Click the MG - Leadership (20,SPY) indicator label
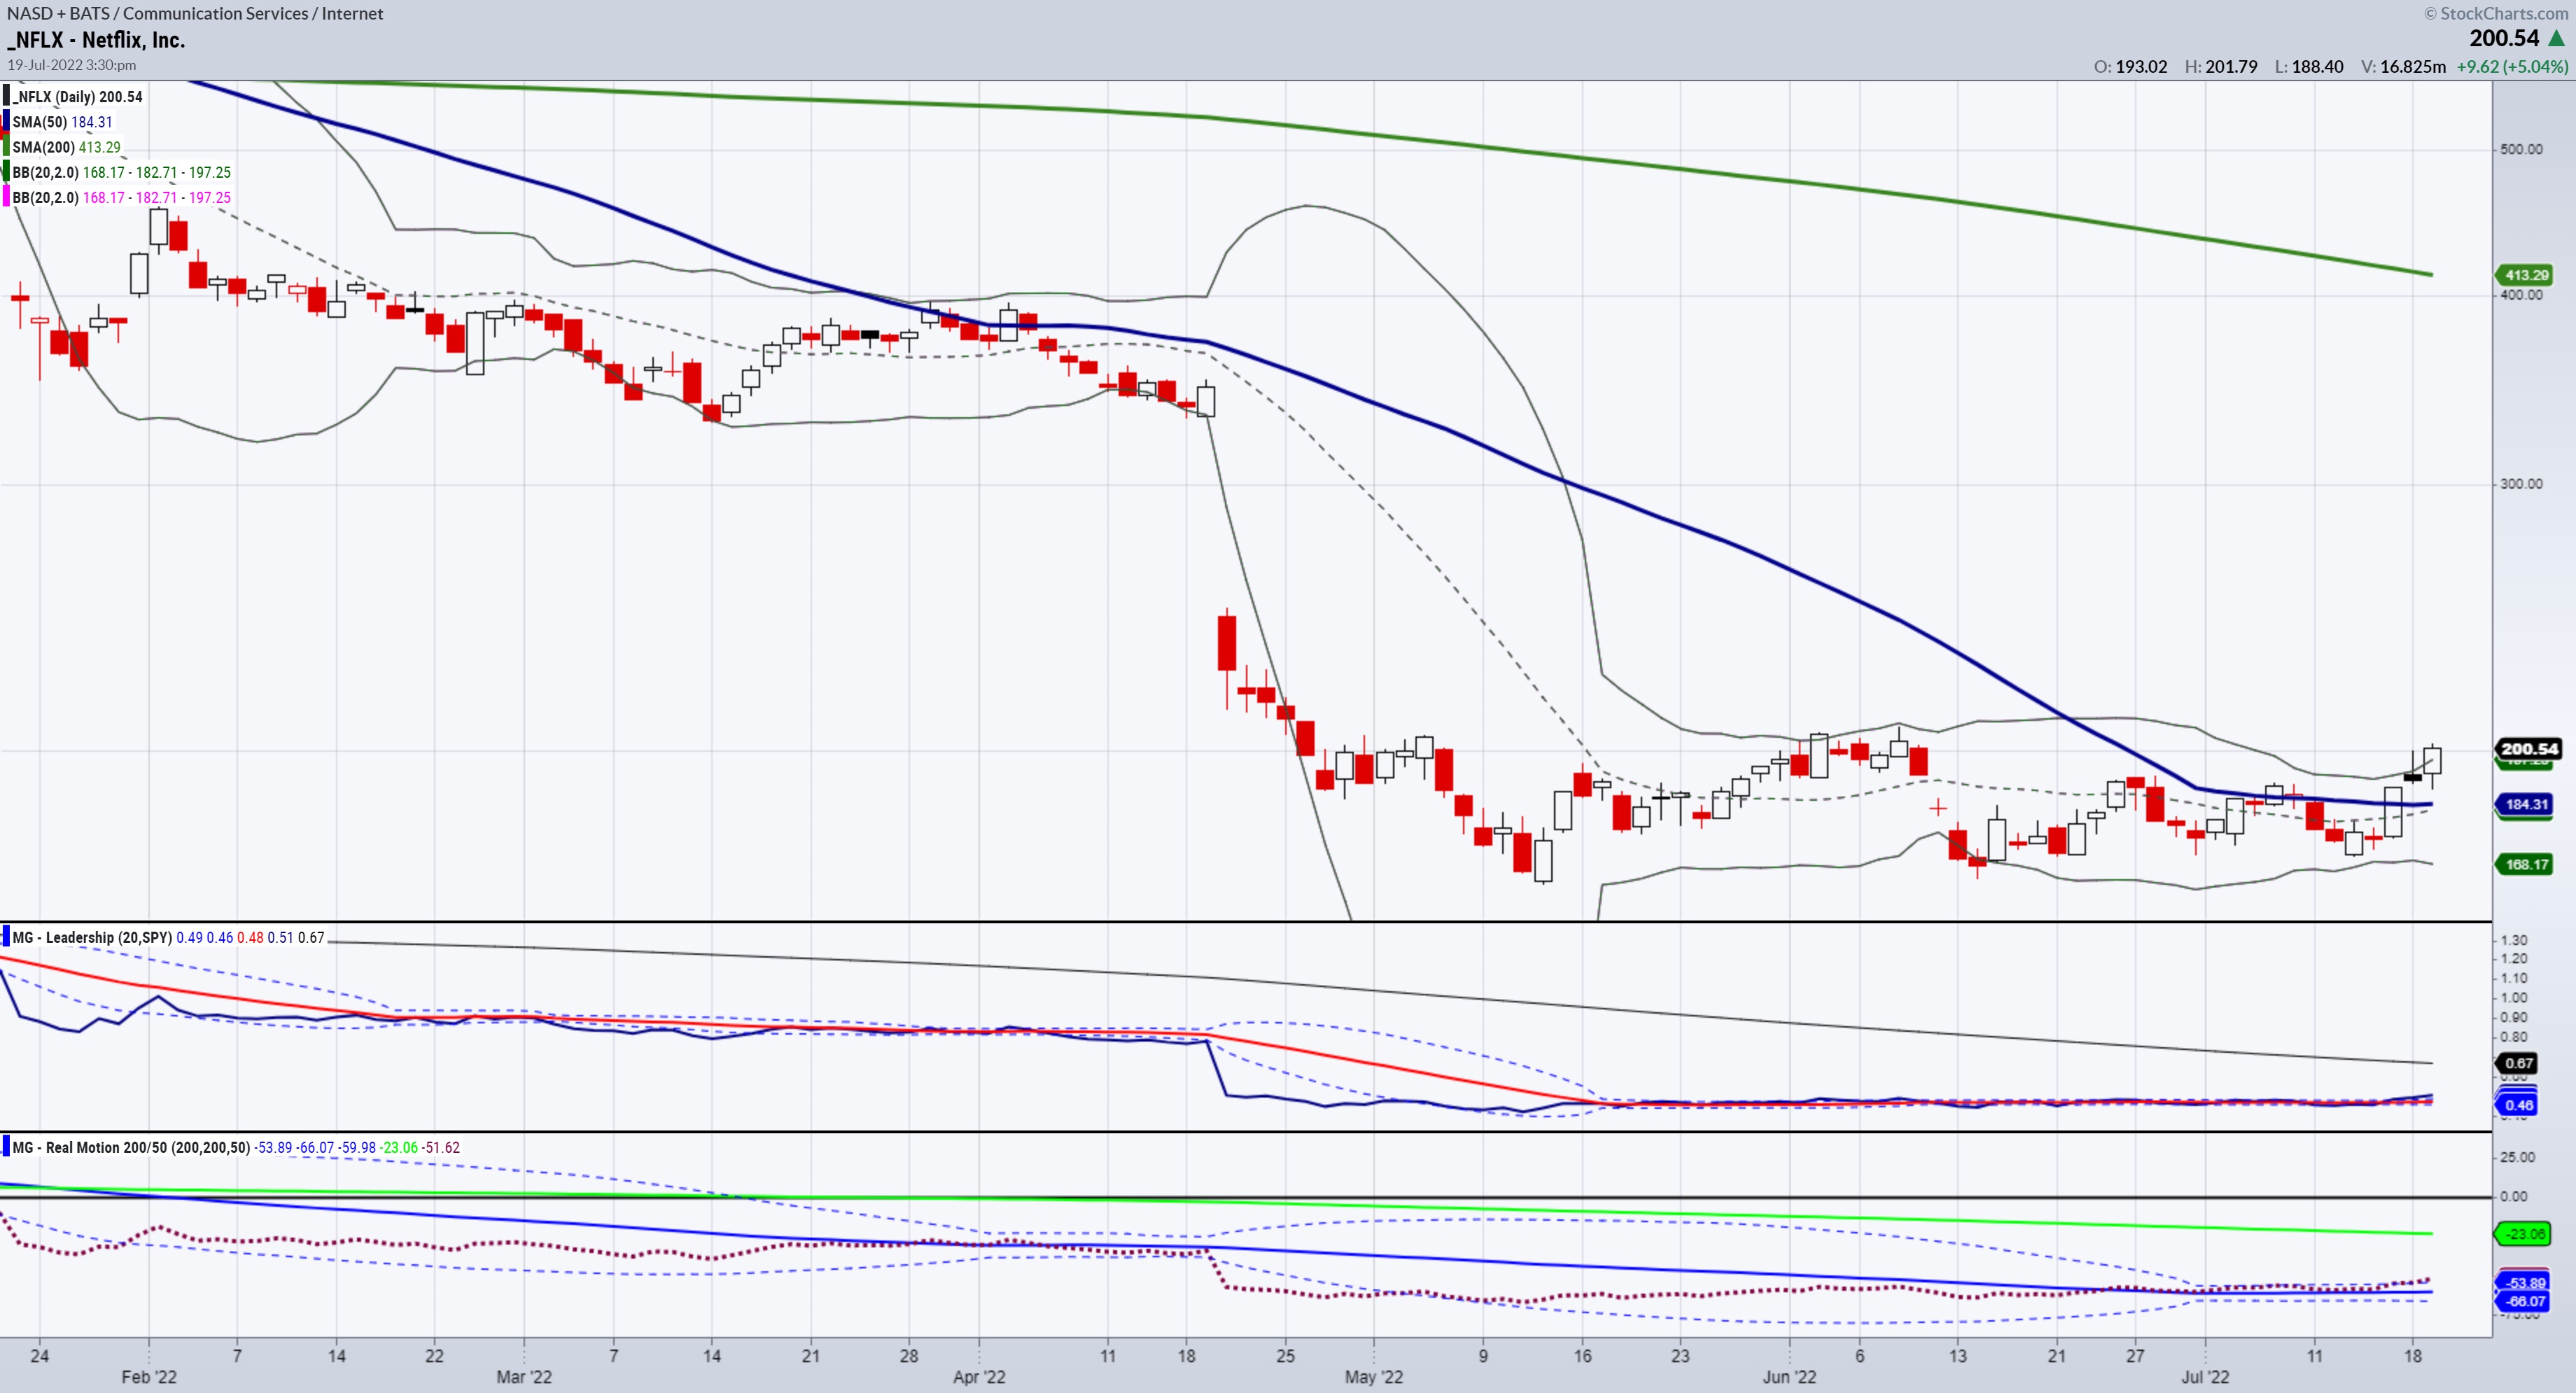Image resolution: width=2576 pixels, height=1393 pixels. click(x=92, y=937)
